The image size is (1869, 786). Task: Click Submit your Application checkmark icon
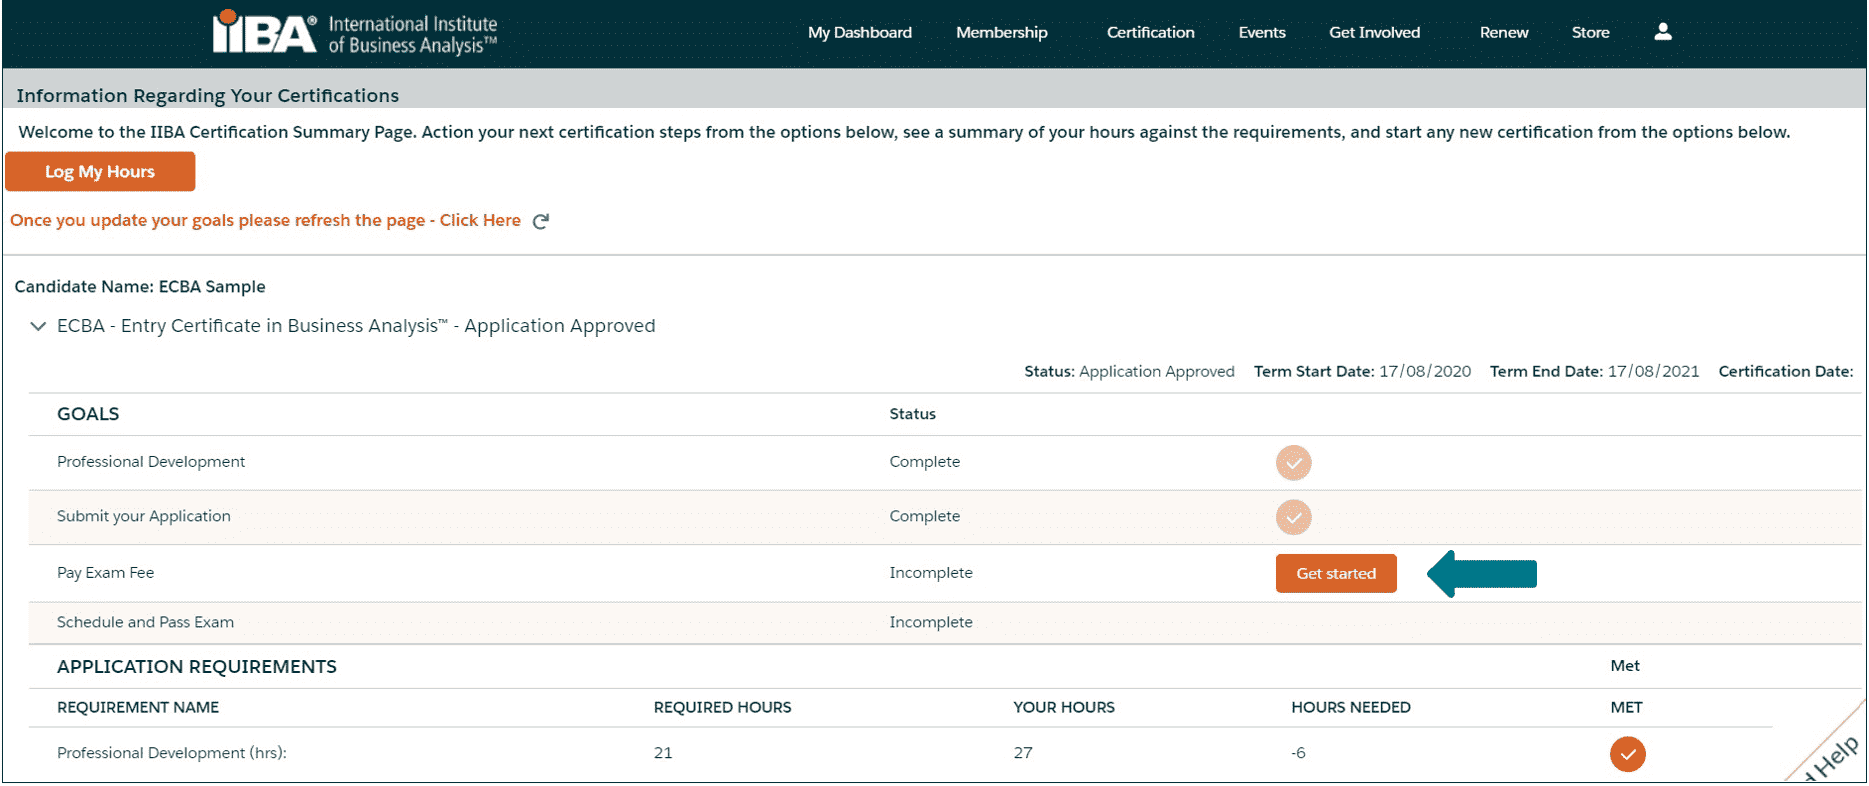tap(1293, 517)
